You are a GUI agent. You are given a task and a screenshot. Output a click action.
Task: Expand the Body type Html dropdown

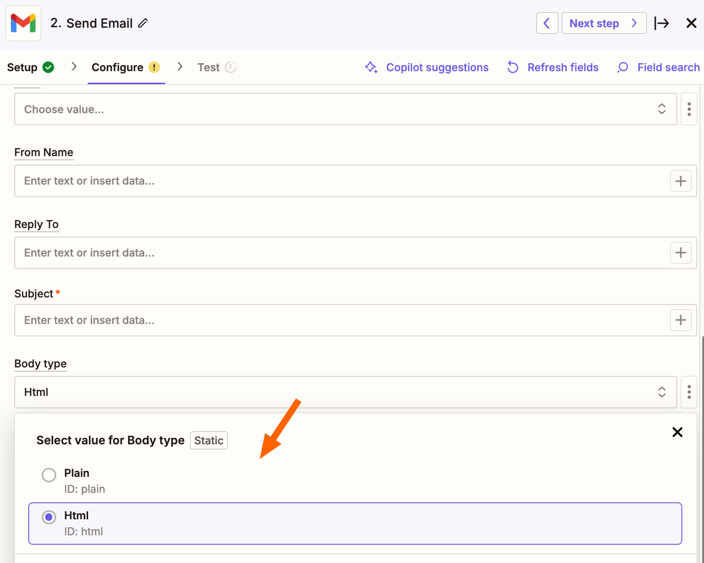pos(345,392)
